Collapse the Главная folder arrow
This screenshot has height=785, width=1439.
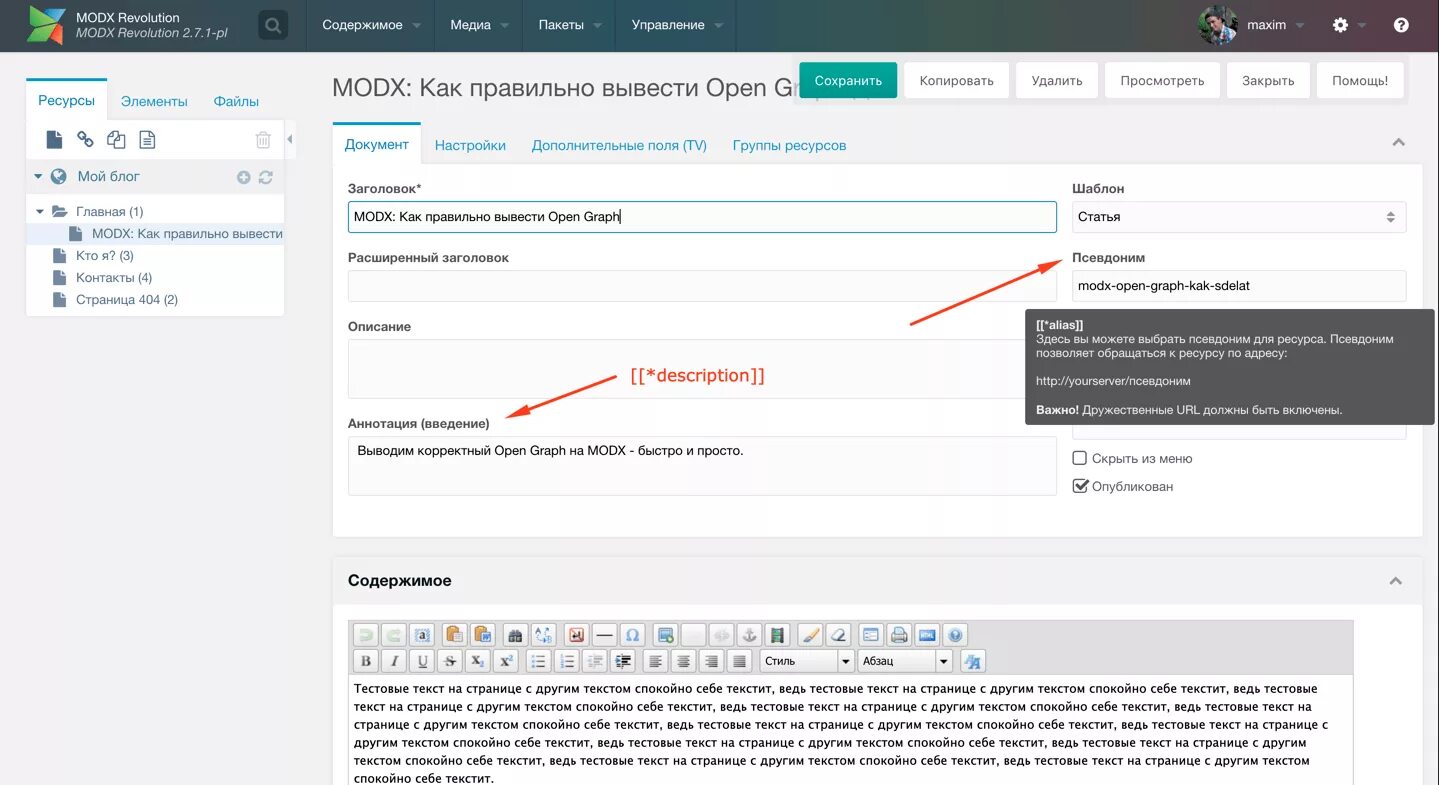click(40, 212)
